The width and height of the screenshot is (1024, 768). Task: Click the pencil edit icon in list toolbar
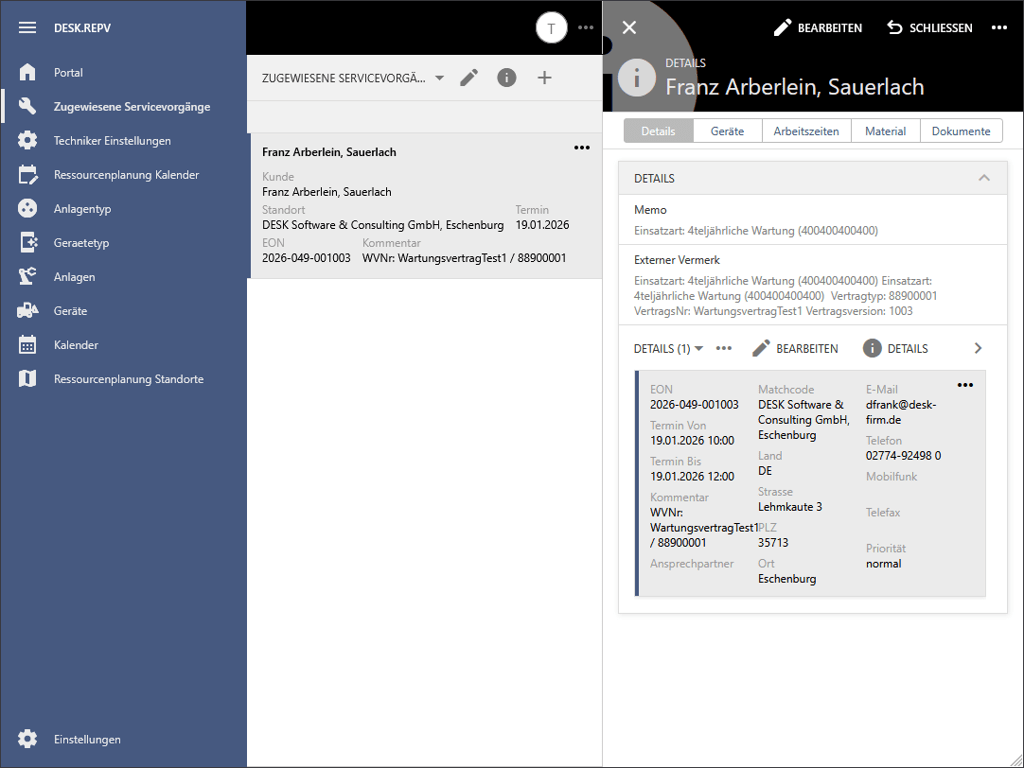(x=469, y=78)
